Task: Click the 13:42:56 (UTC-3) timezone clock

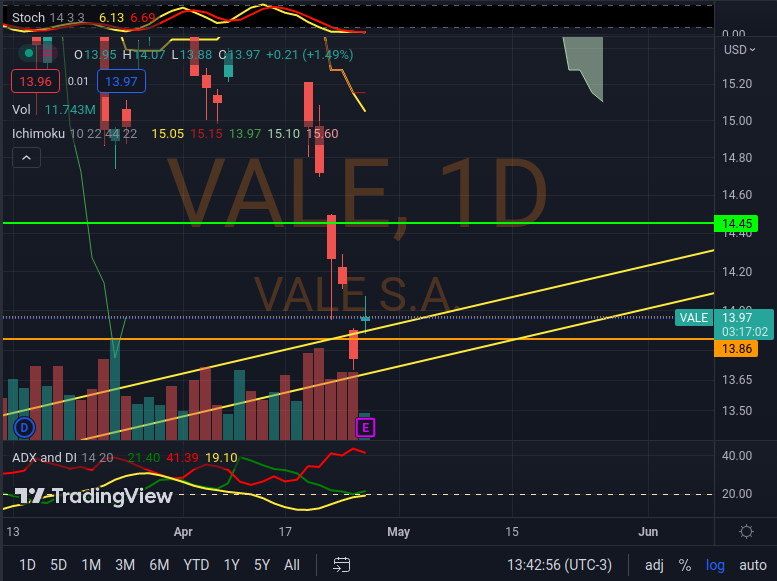Action: tap(559, 565)
